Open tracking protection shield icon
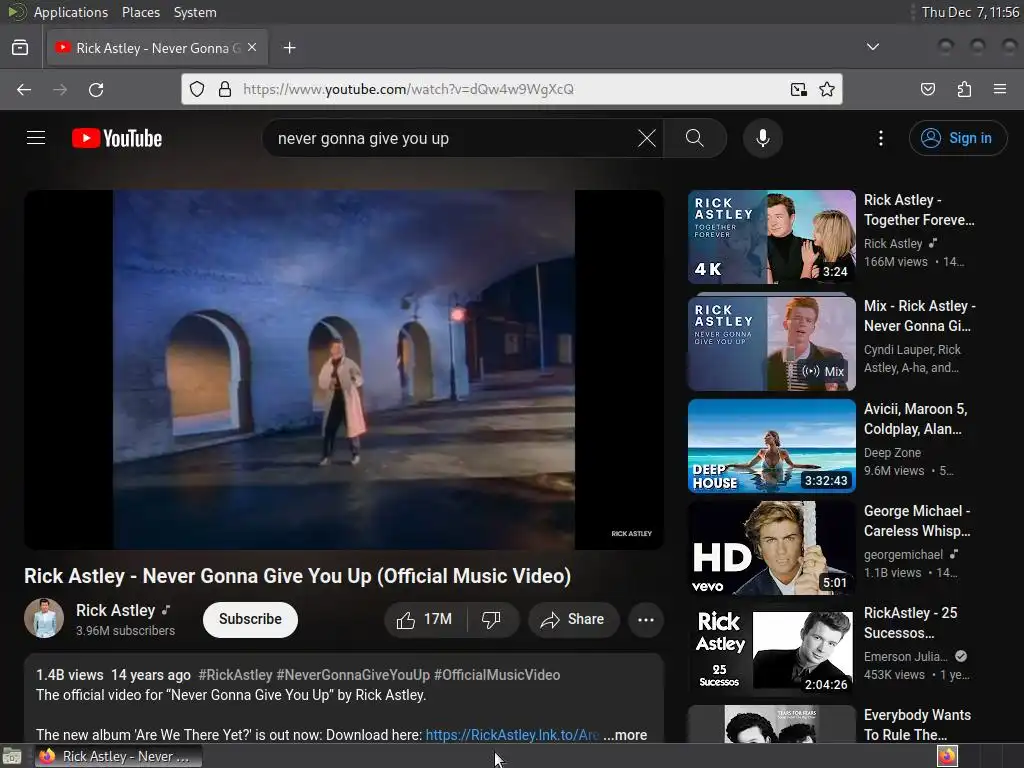 (x=197, y=89)
